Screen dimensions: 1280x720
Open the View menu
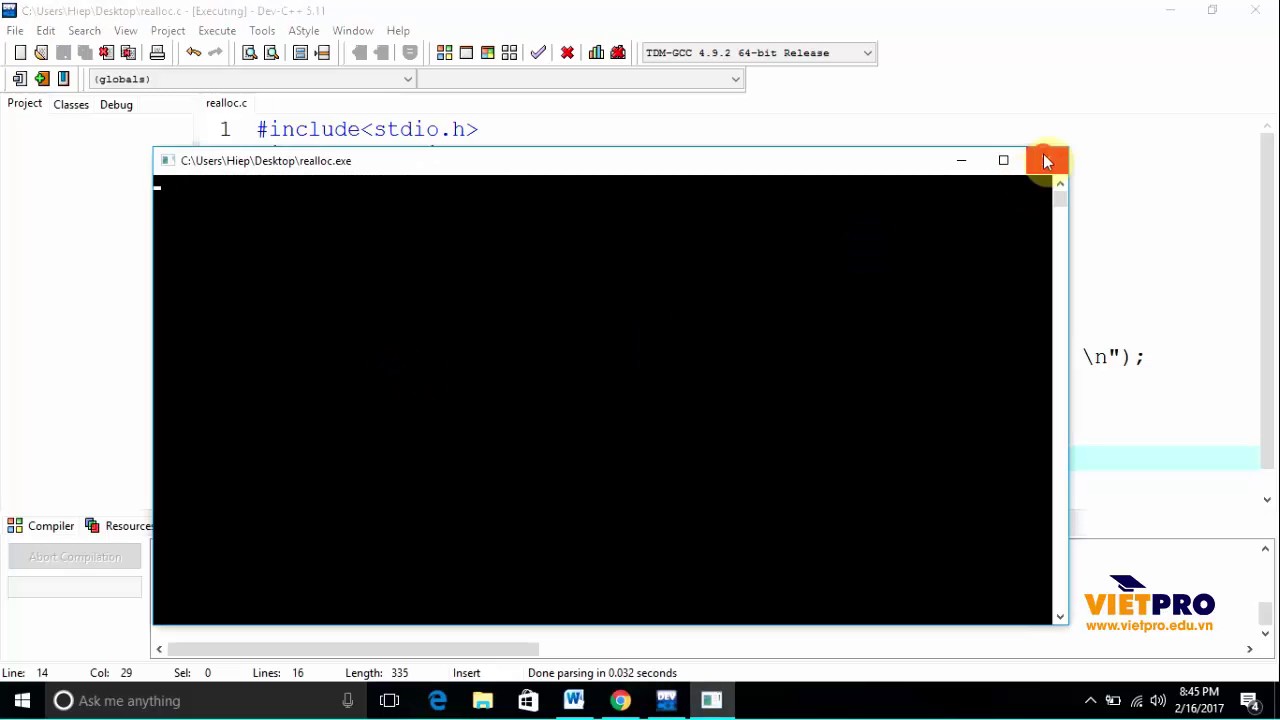(x=125, y=31)
